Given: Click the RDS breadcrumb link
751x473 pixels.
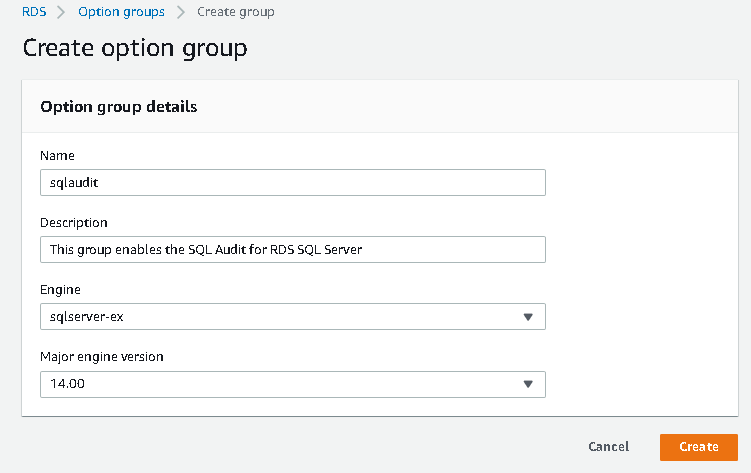Looking at the screenshot, I should tap(34, 12).
